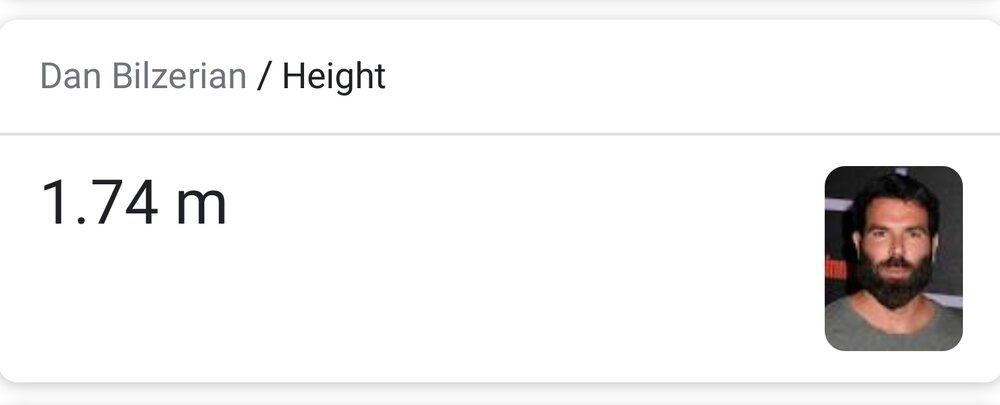Click the divider line under the breadcrumb
1000x405 pixels.
click(x=500, y=133)
